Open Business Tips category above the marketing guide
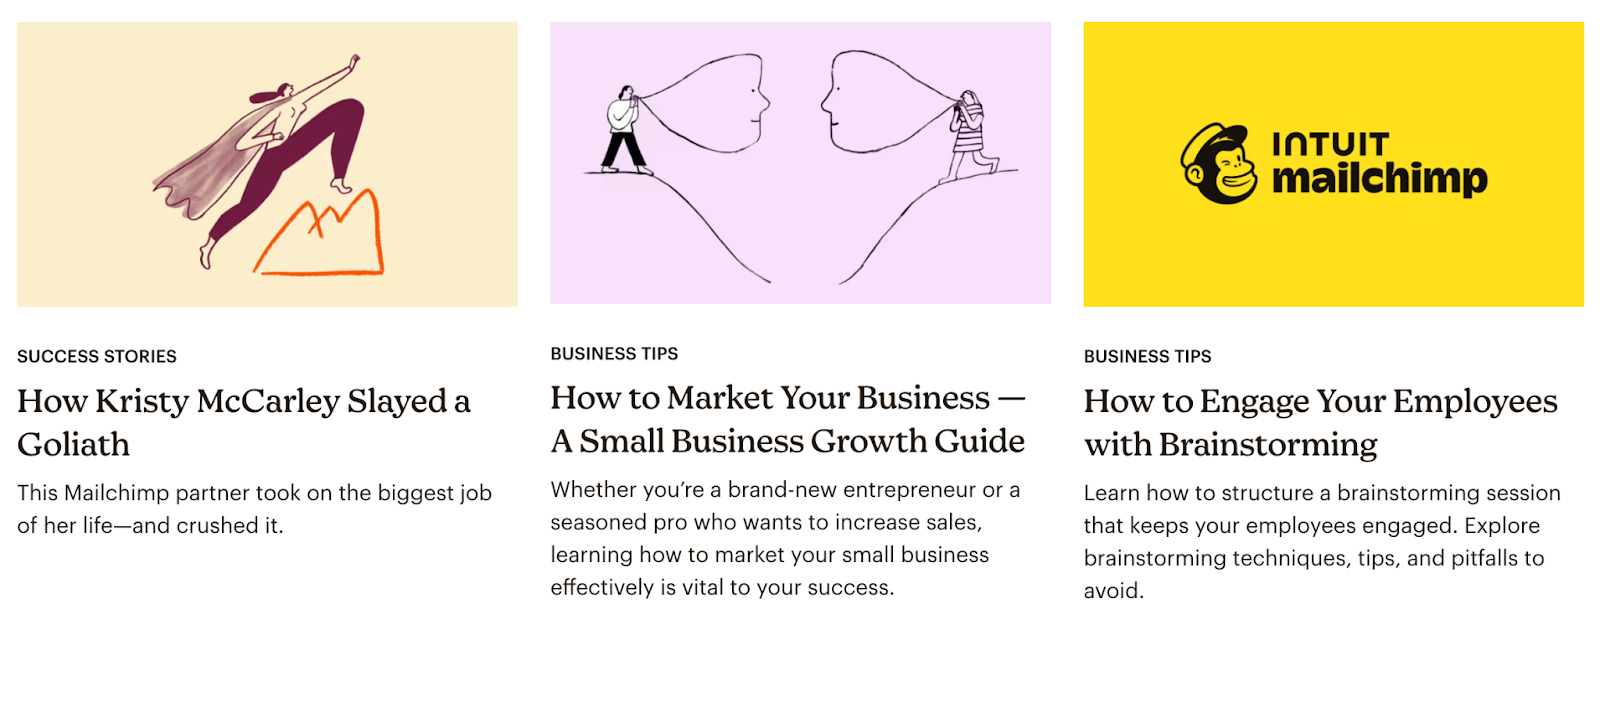Image resolution: width=1600 pixels, height=709 pixels. coord(614,354)
